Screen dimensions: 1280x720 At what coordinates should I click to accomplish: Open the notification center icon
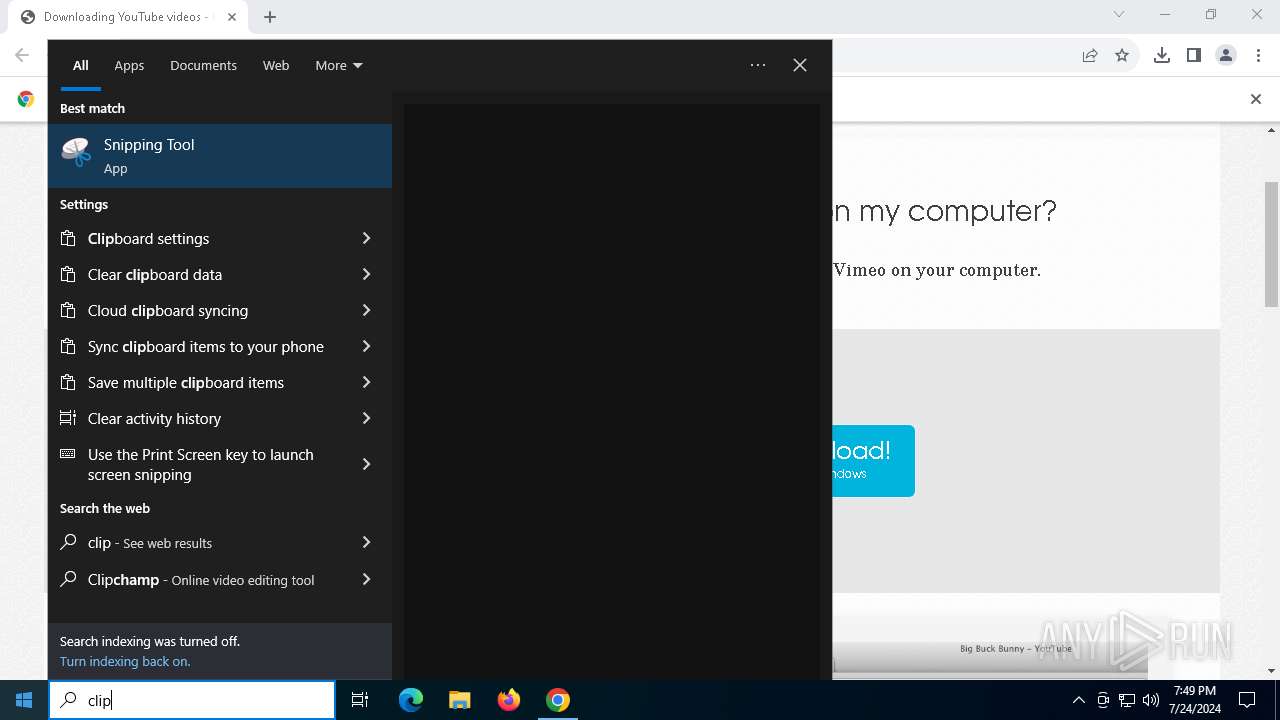pyautogui.click(x=1247, y=700)
